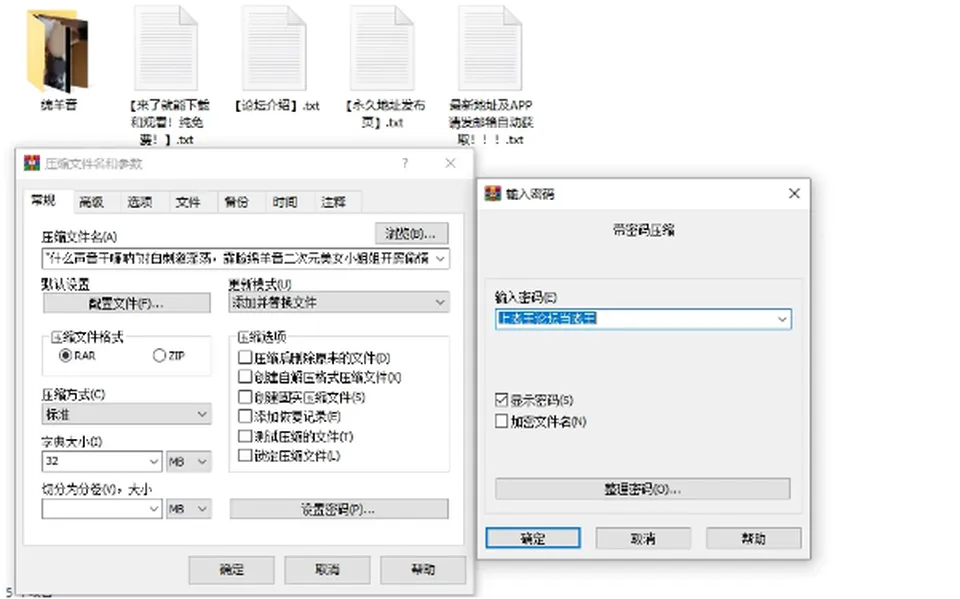Open the MB unit dropdown beside dictionary size
This screenshot has width=960, height=599.
coord(189,461)
